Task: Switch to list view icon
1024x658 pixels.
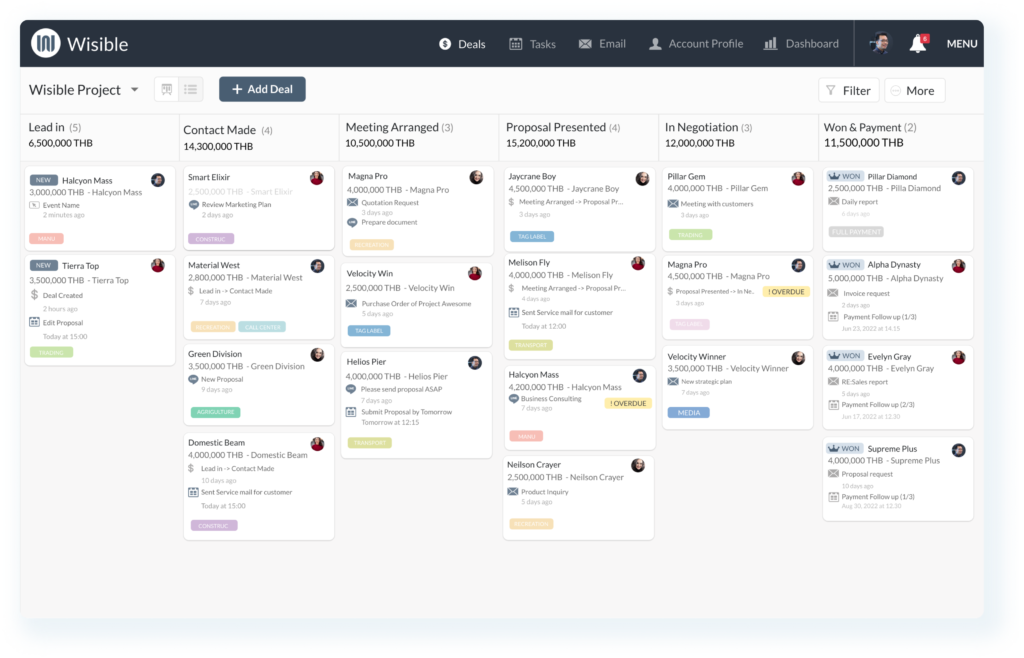Action: (x=191, y=89)
